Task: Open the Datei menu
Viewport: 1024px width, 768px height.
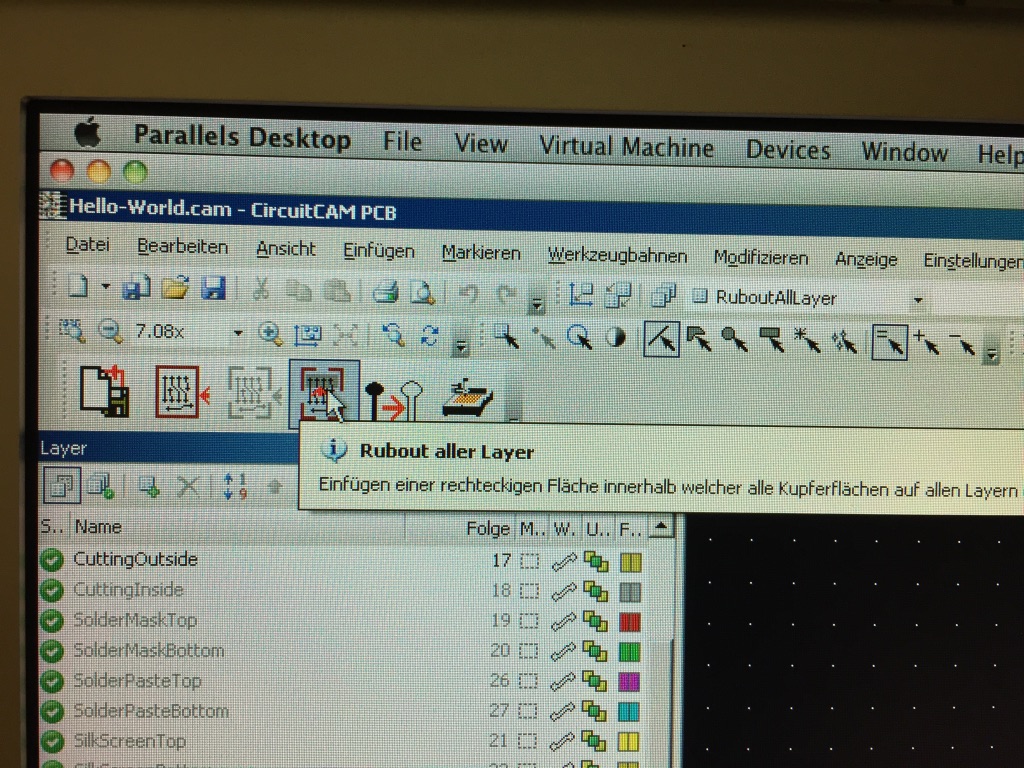Action: click(x=88, y=245)
